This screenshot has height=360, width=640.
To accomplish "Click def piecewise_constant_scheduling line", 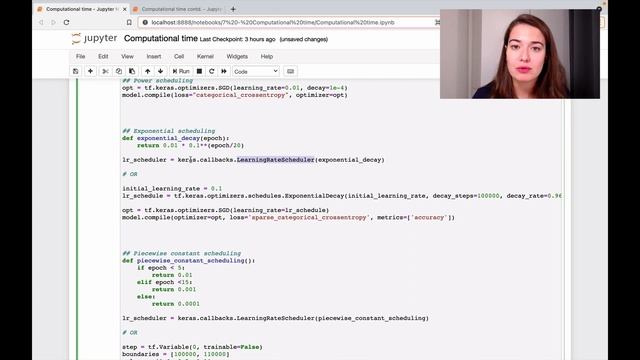I will (x=189, y=261).
